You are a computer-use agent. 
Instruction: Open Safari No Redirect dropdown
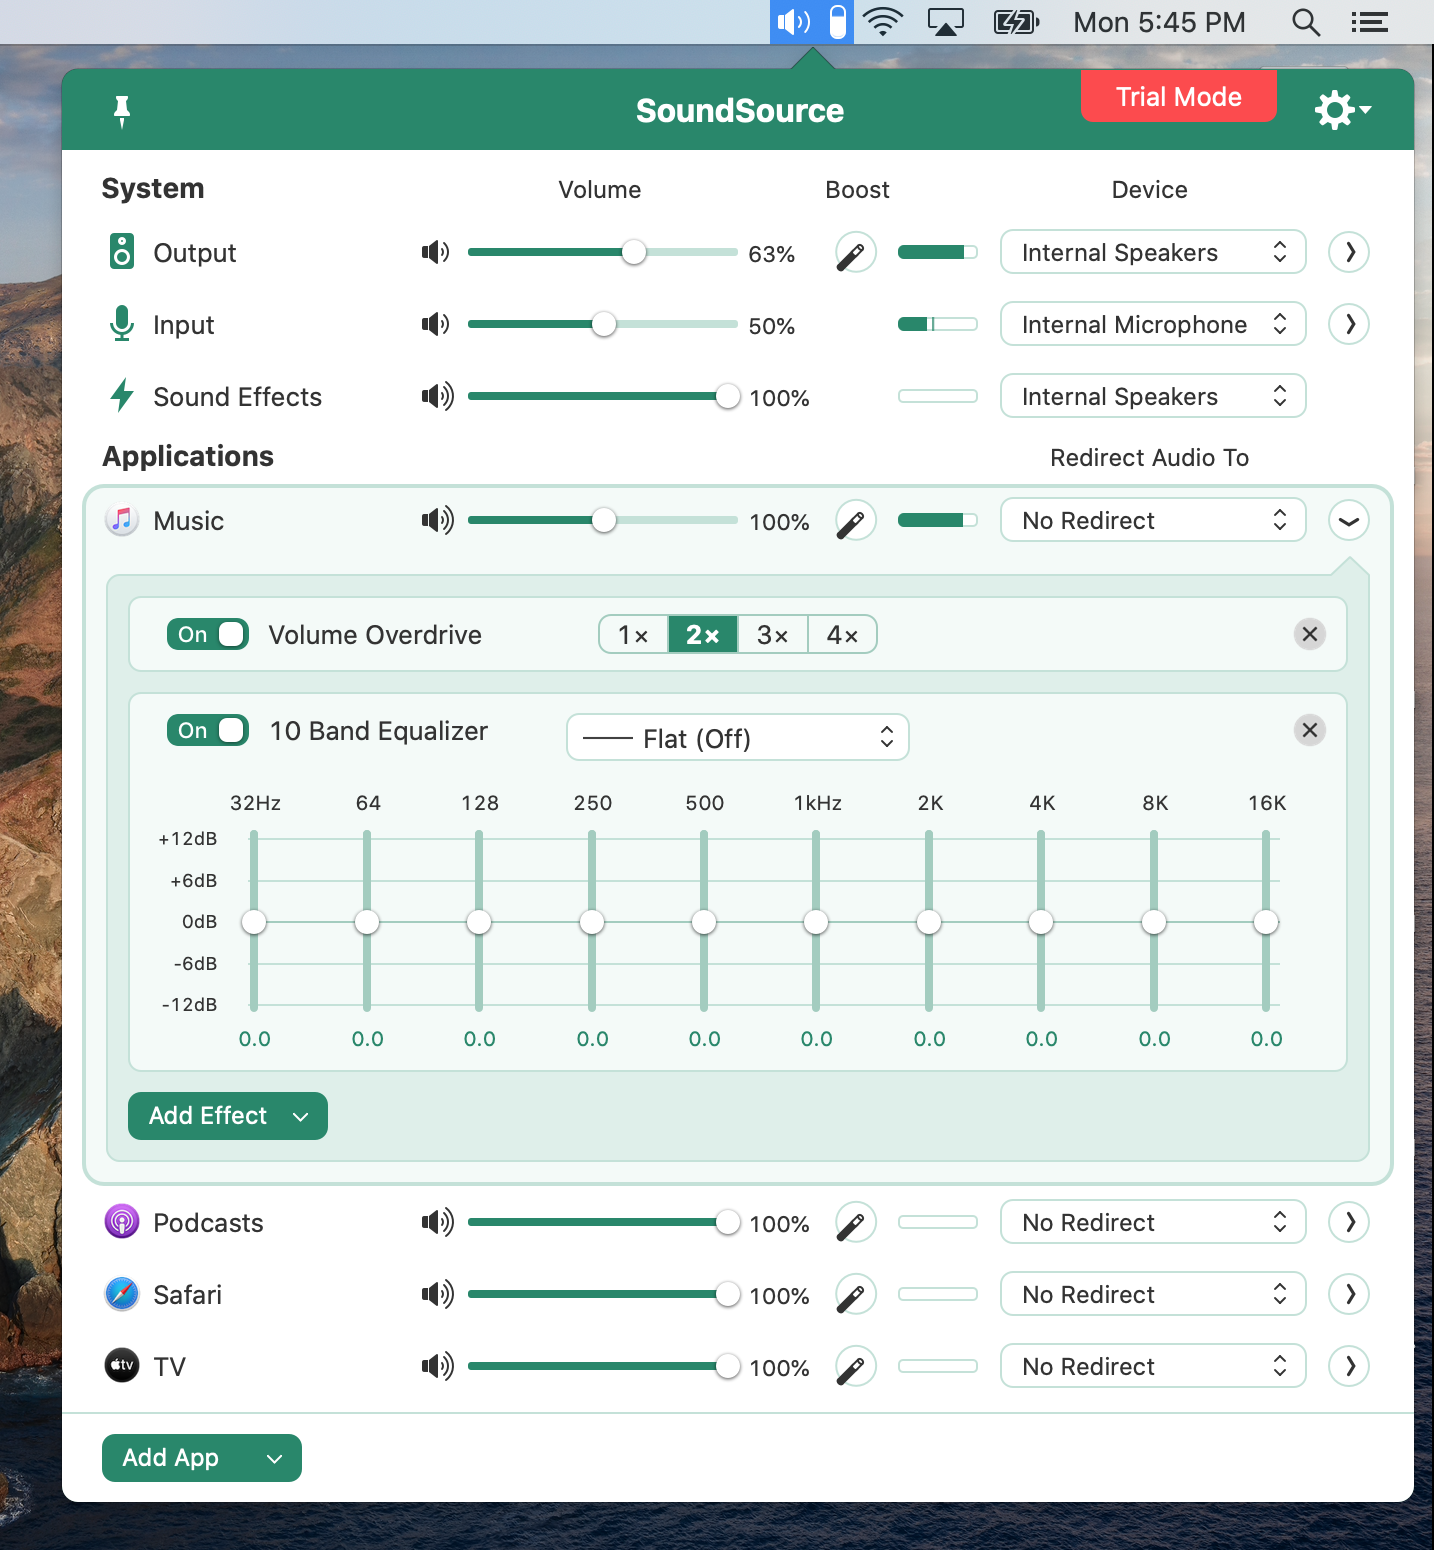point(1153,1294)
